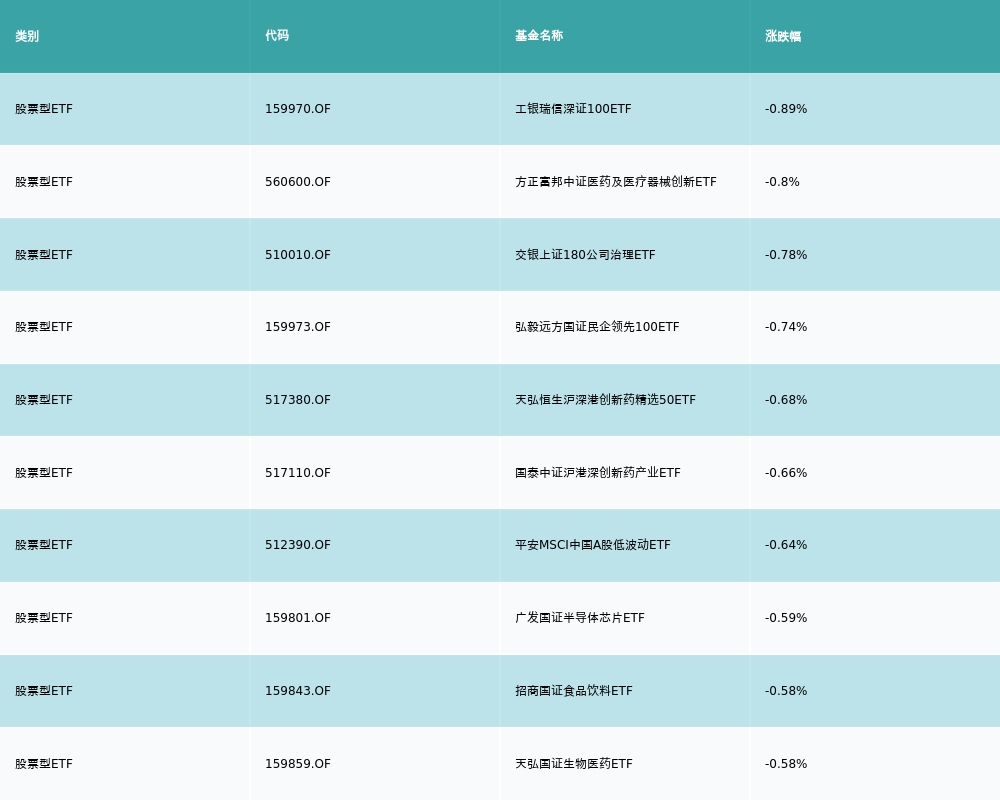Select fund code 512390.OF
Screen dimensions: 1000x800
[x=298, y=545]
